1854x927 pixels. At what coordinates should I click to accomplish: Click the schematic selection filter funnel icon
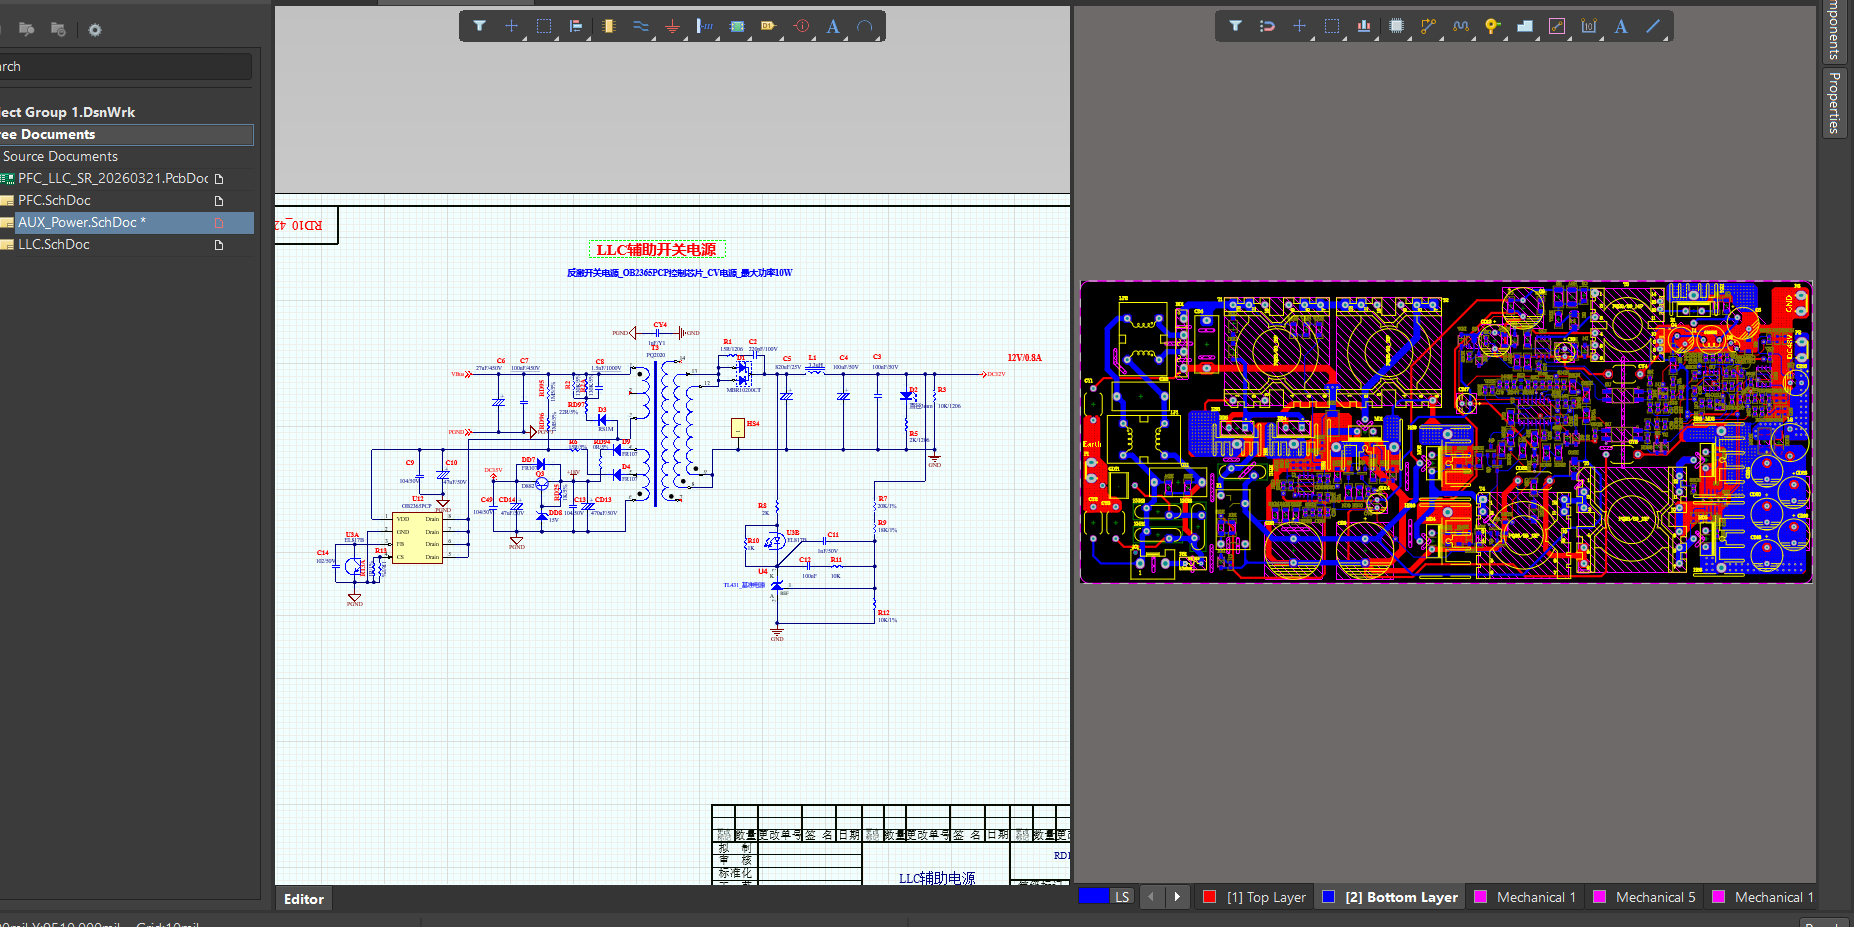(480, 26)
